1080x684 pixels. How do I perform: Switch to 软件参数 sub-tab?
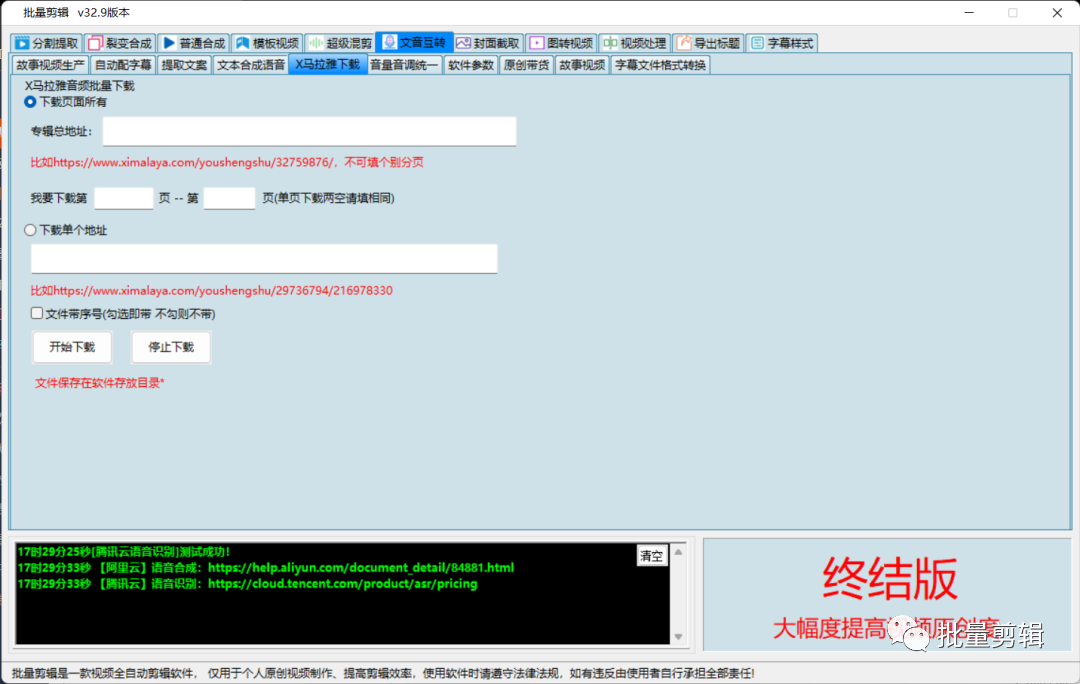tap(470, 65)
